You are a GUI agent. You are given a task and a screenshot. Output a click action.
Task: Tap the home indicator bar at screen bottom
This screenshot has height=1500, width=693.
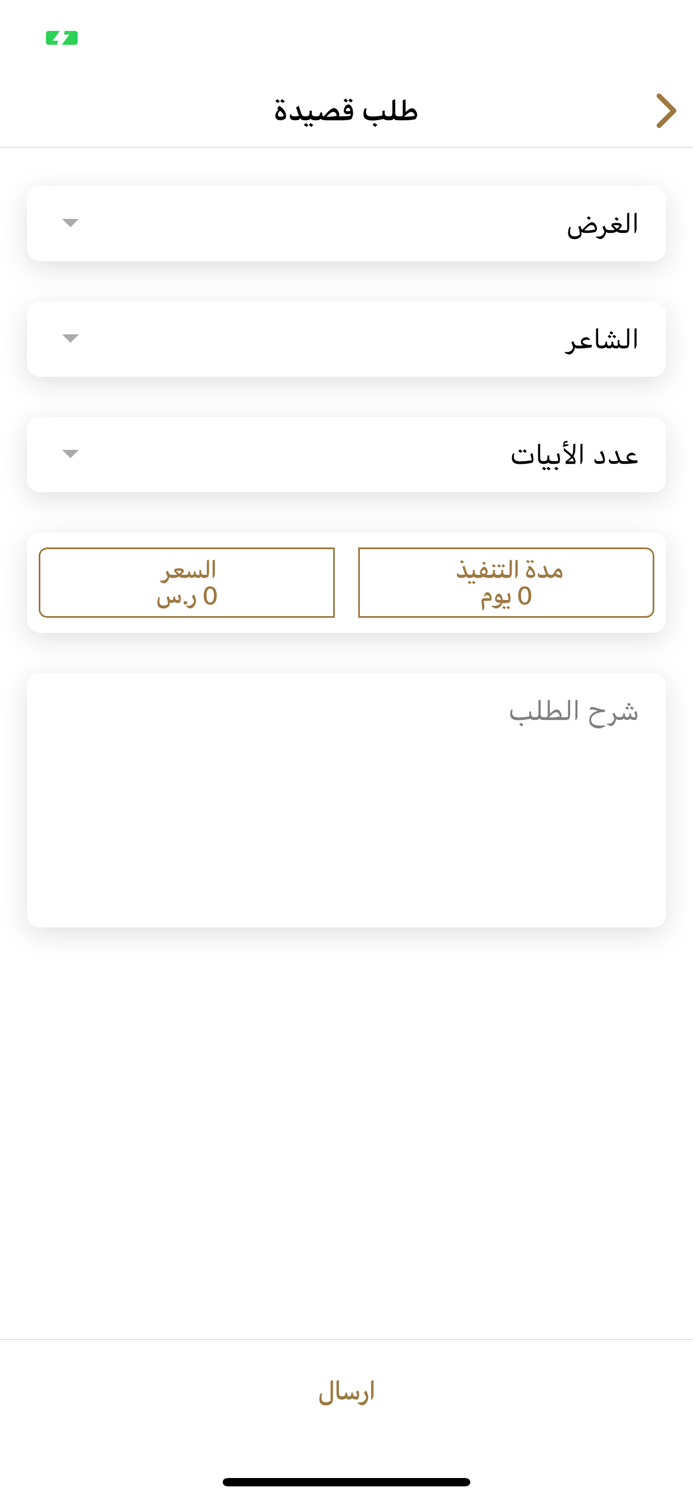[346, 1481]
